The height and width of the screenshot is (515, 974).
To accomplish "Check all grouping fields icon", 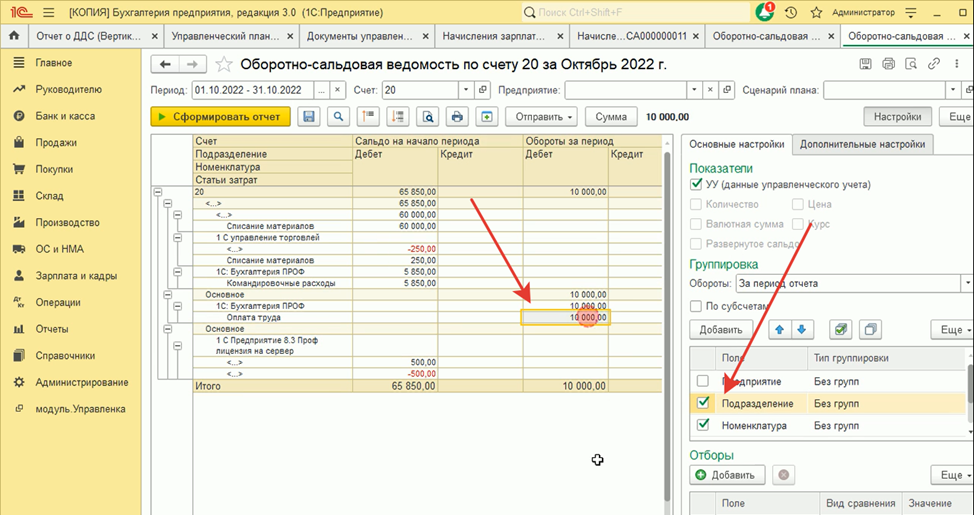I will [840, 330].
